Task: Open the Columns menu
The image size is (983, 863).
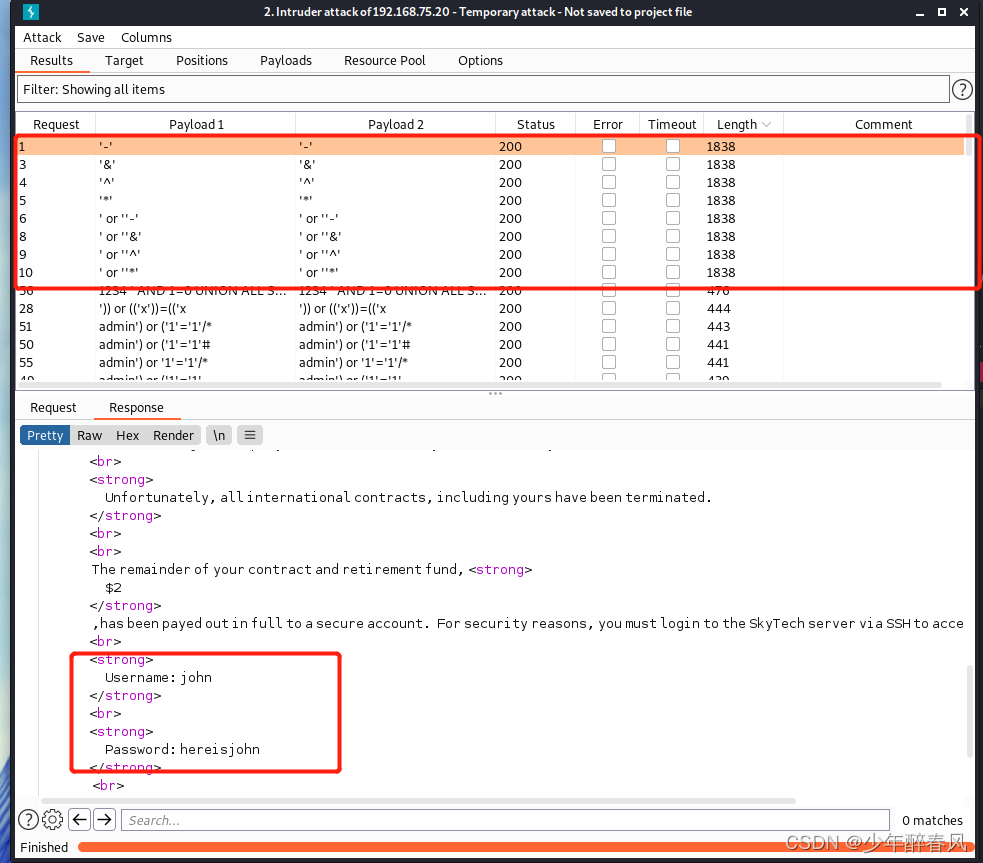Action: coord(146,38)
